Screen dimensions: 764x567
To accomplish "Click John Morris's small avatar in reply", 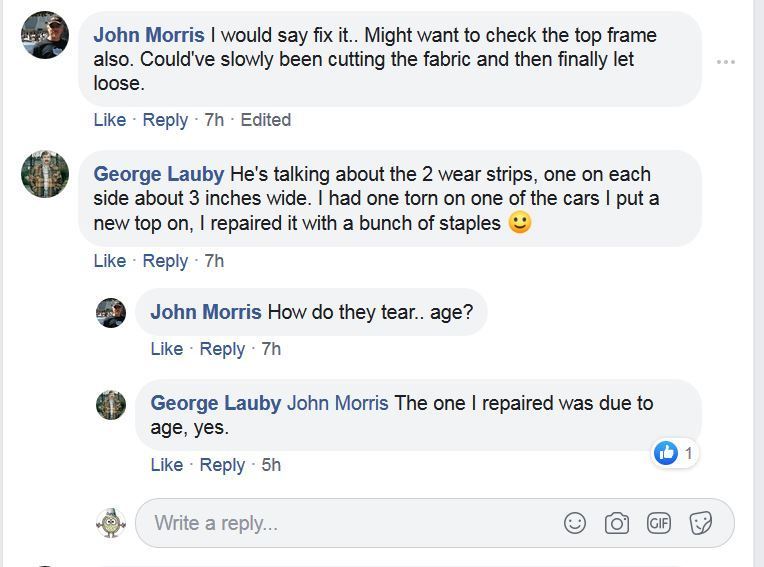I will click(x=111, y=312).
